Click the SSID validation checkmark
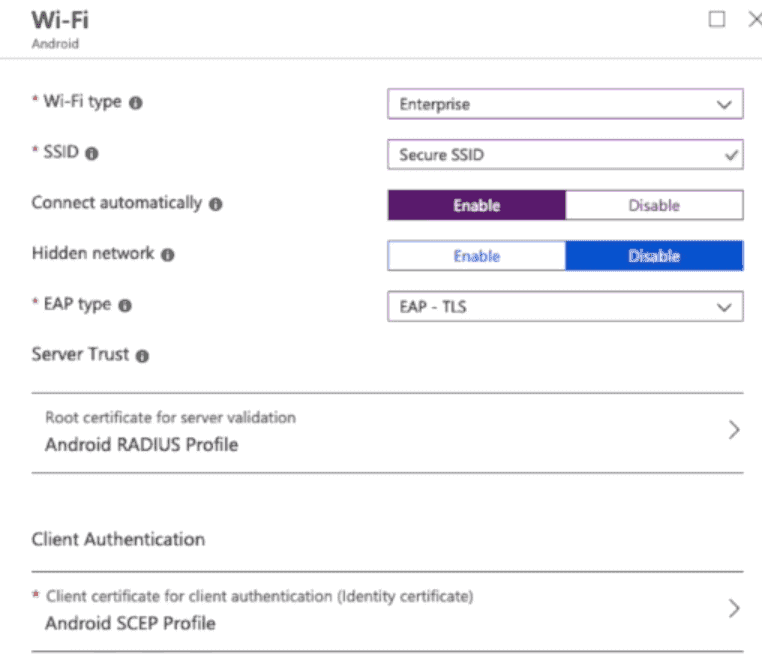The width and height of the screenshot is (762, 669). (731, 155)
